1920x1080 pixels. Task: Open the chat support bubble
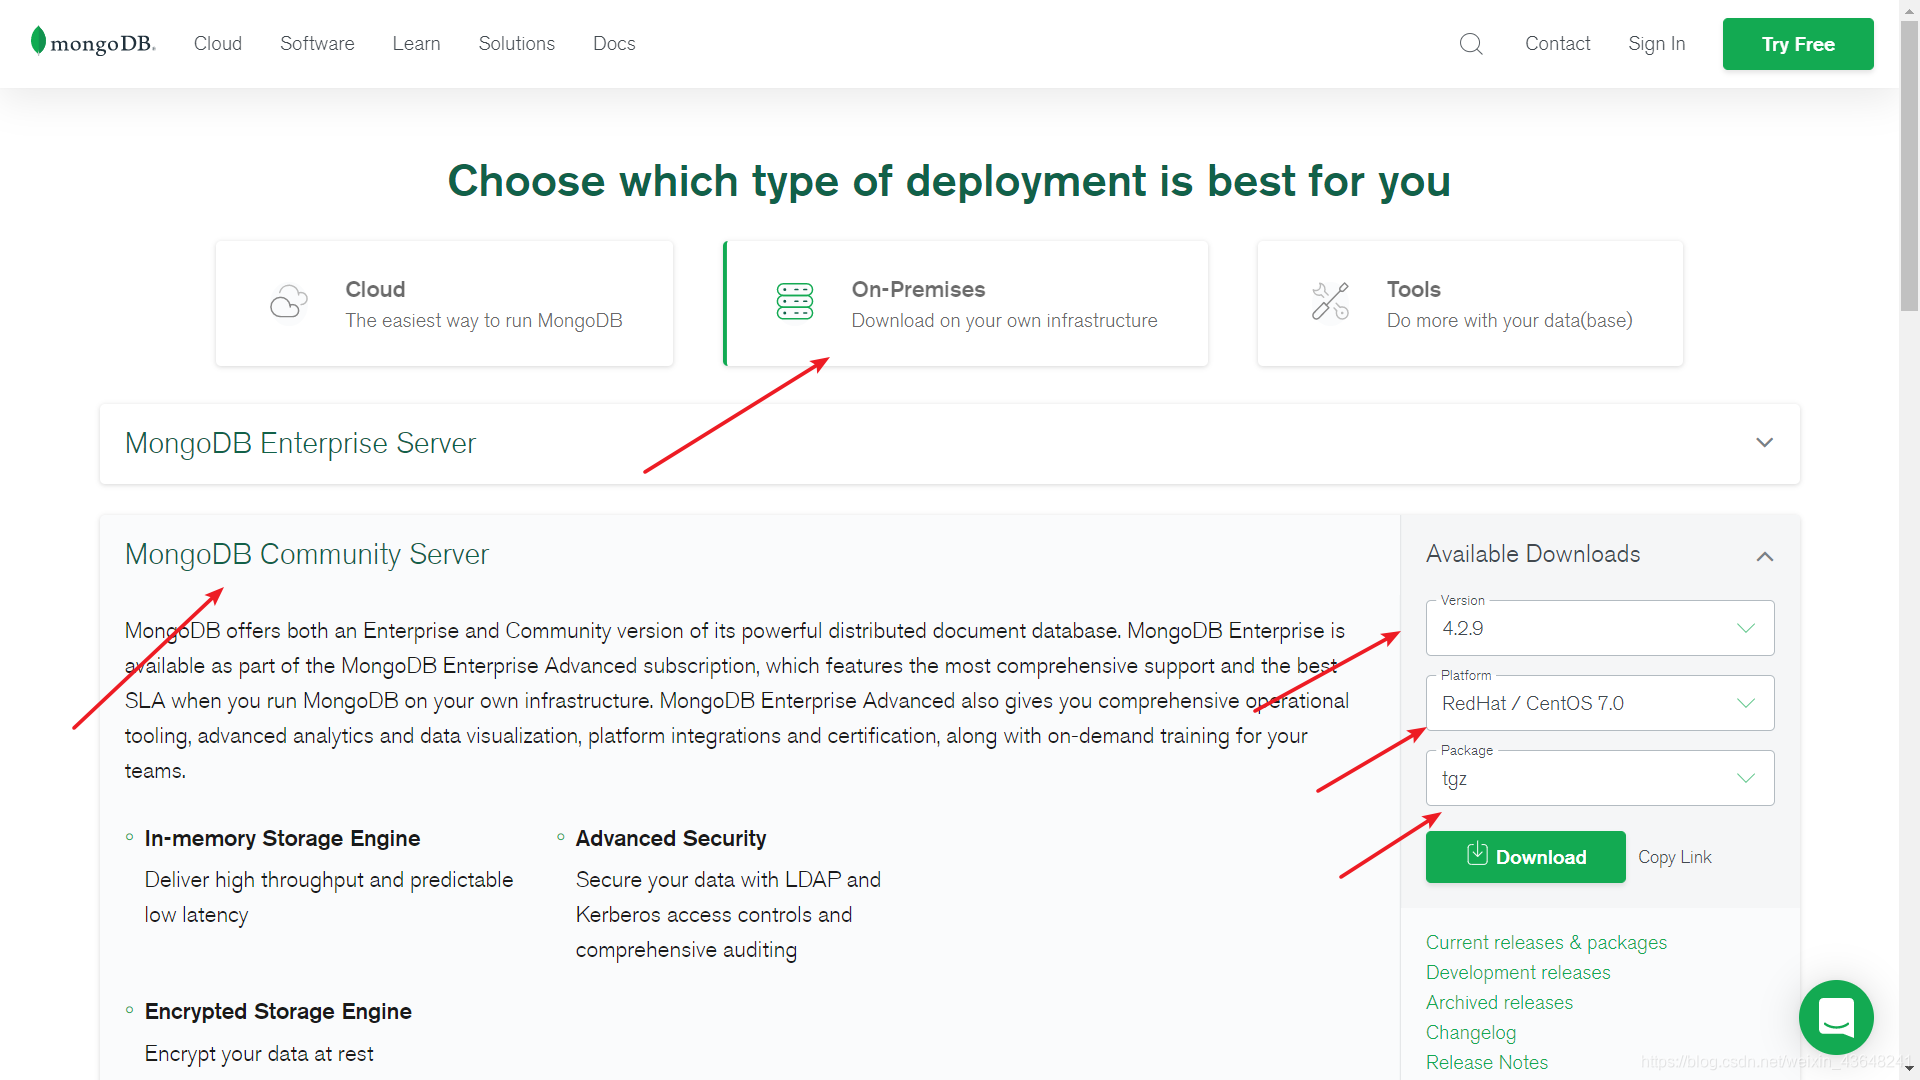(x=1836, y=1017)
